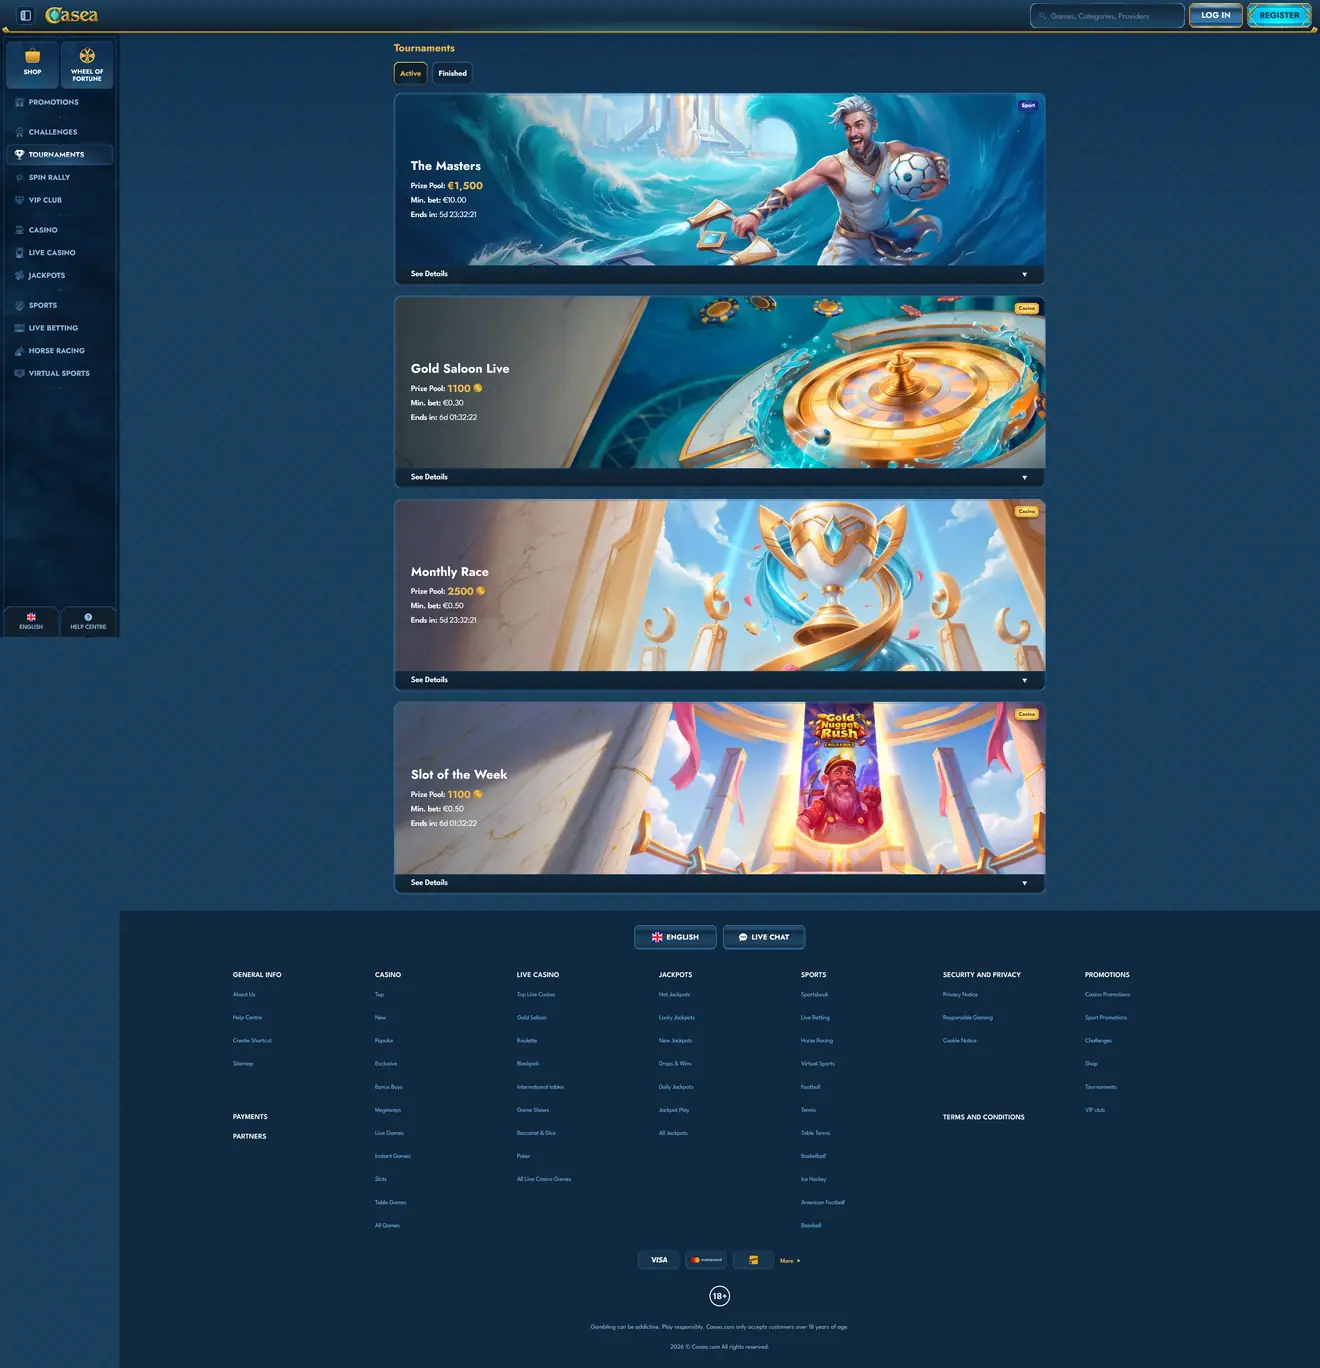Click the Live Casino sidebar icon
The image size is (1320, 1368).
tap(19, 253)
